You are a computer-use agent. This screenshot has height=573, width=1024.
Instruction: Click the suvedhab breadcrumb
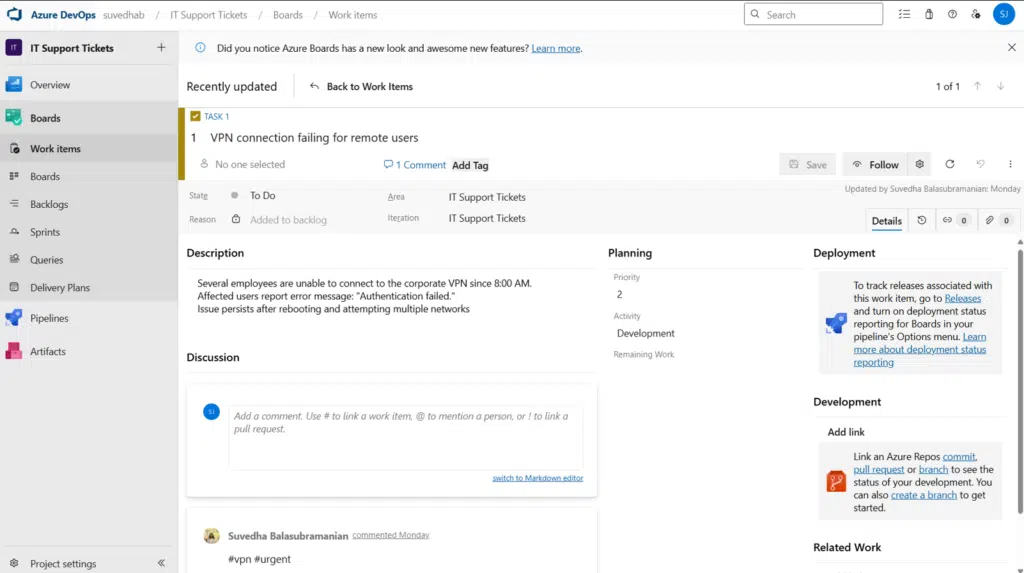coord(123,14)
